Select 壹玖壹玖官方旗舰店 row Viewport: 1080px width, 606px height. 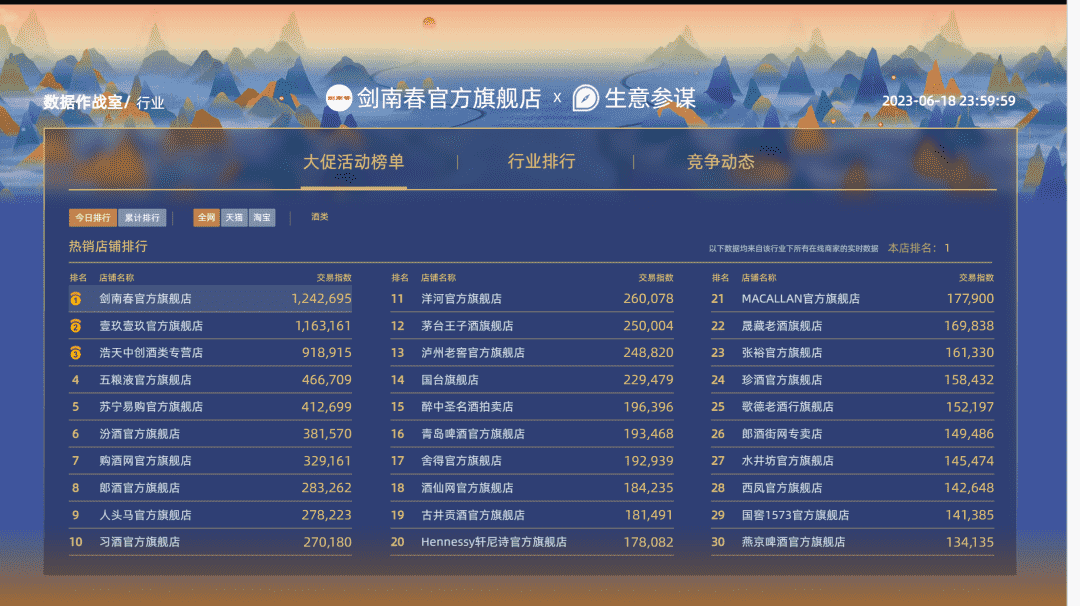[210, 326]
